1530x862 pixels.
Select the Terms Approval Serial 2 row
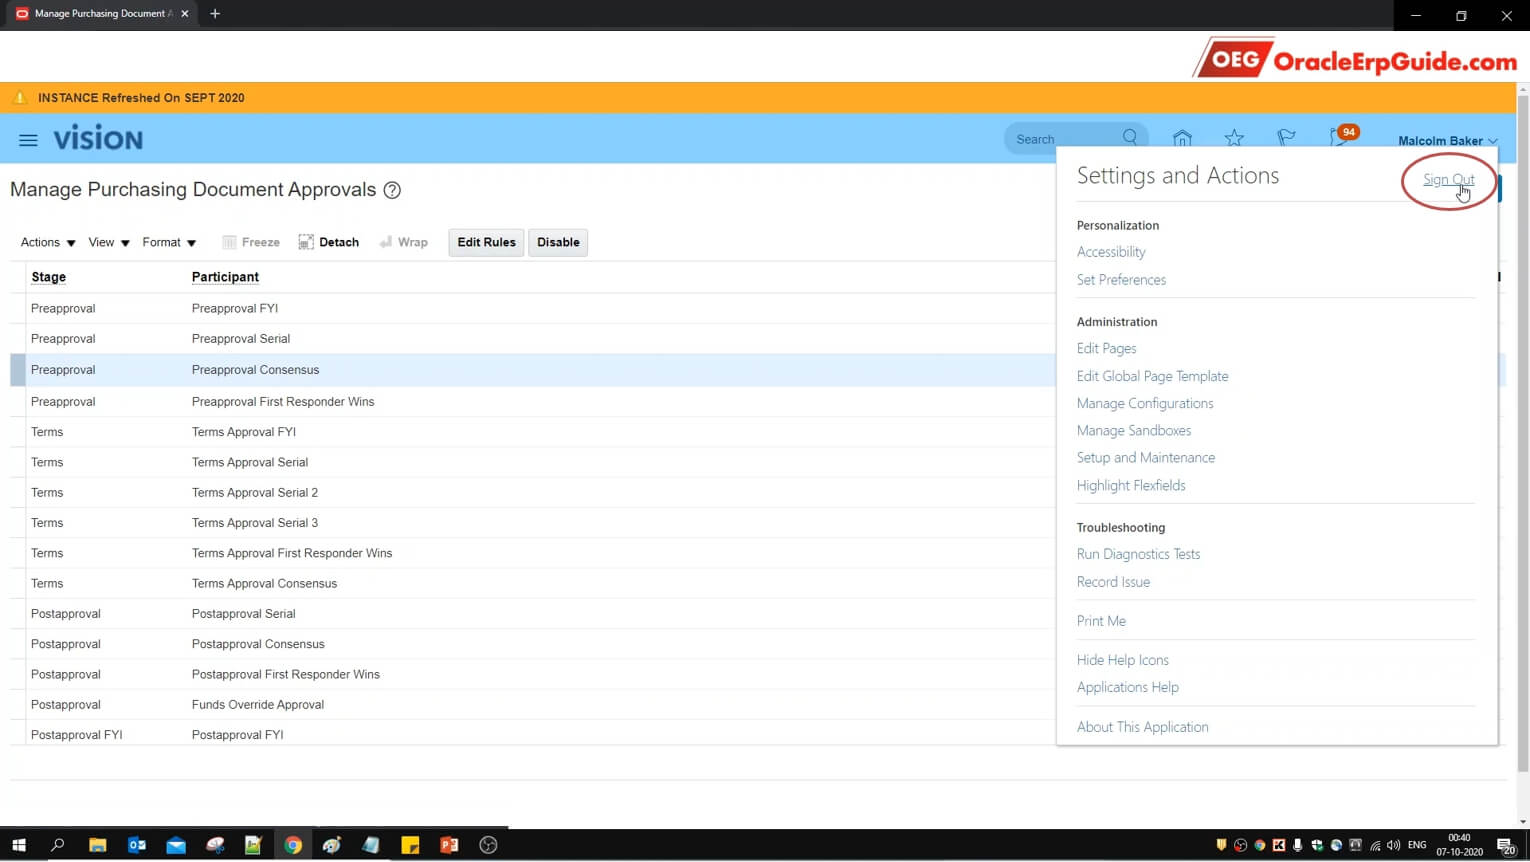(x=533, y=493)
